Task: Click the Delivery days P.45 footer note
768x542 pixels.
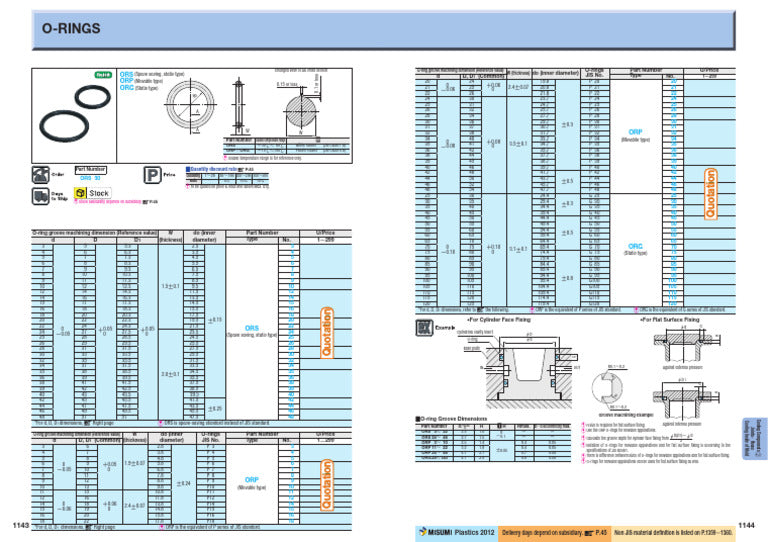Action: click(x=554, y=532)
